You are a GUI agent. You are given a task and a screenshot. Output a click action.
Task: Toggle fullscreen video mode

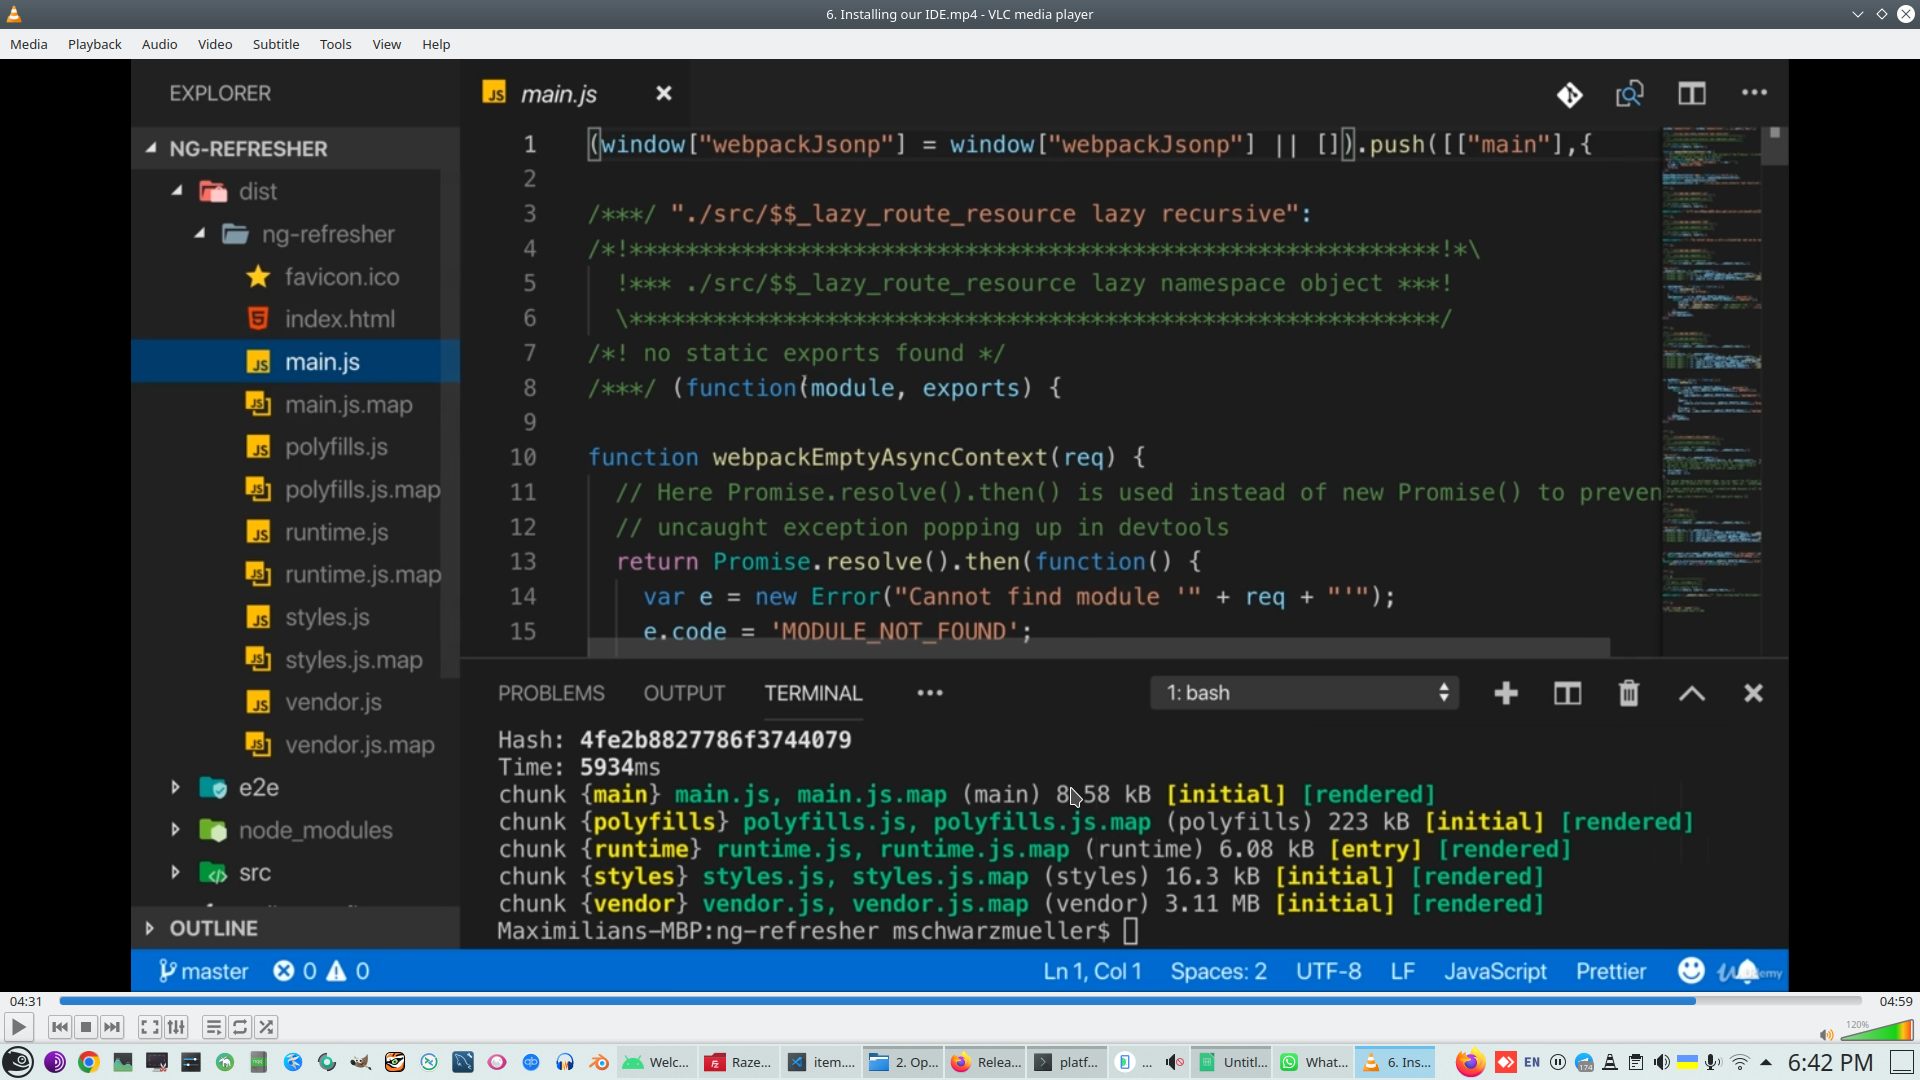(x=149, y=1027)
